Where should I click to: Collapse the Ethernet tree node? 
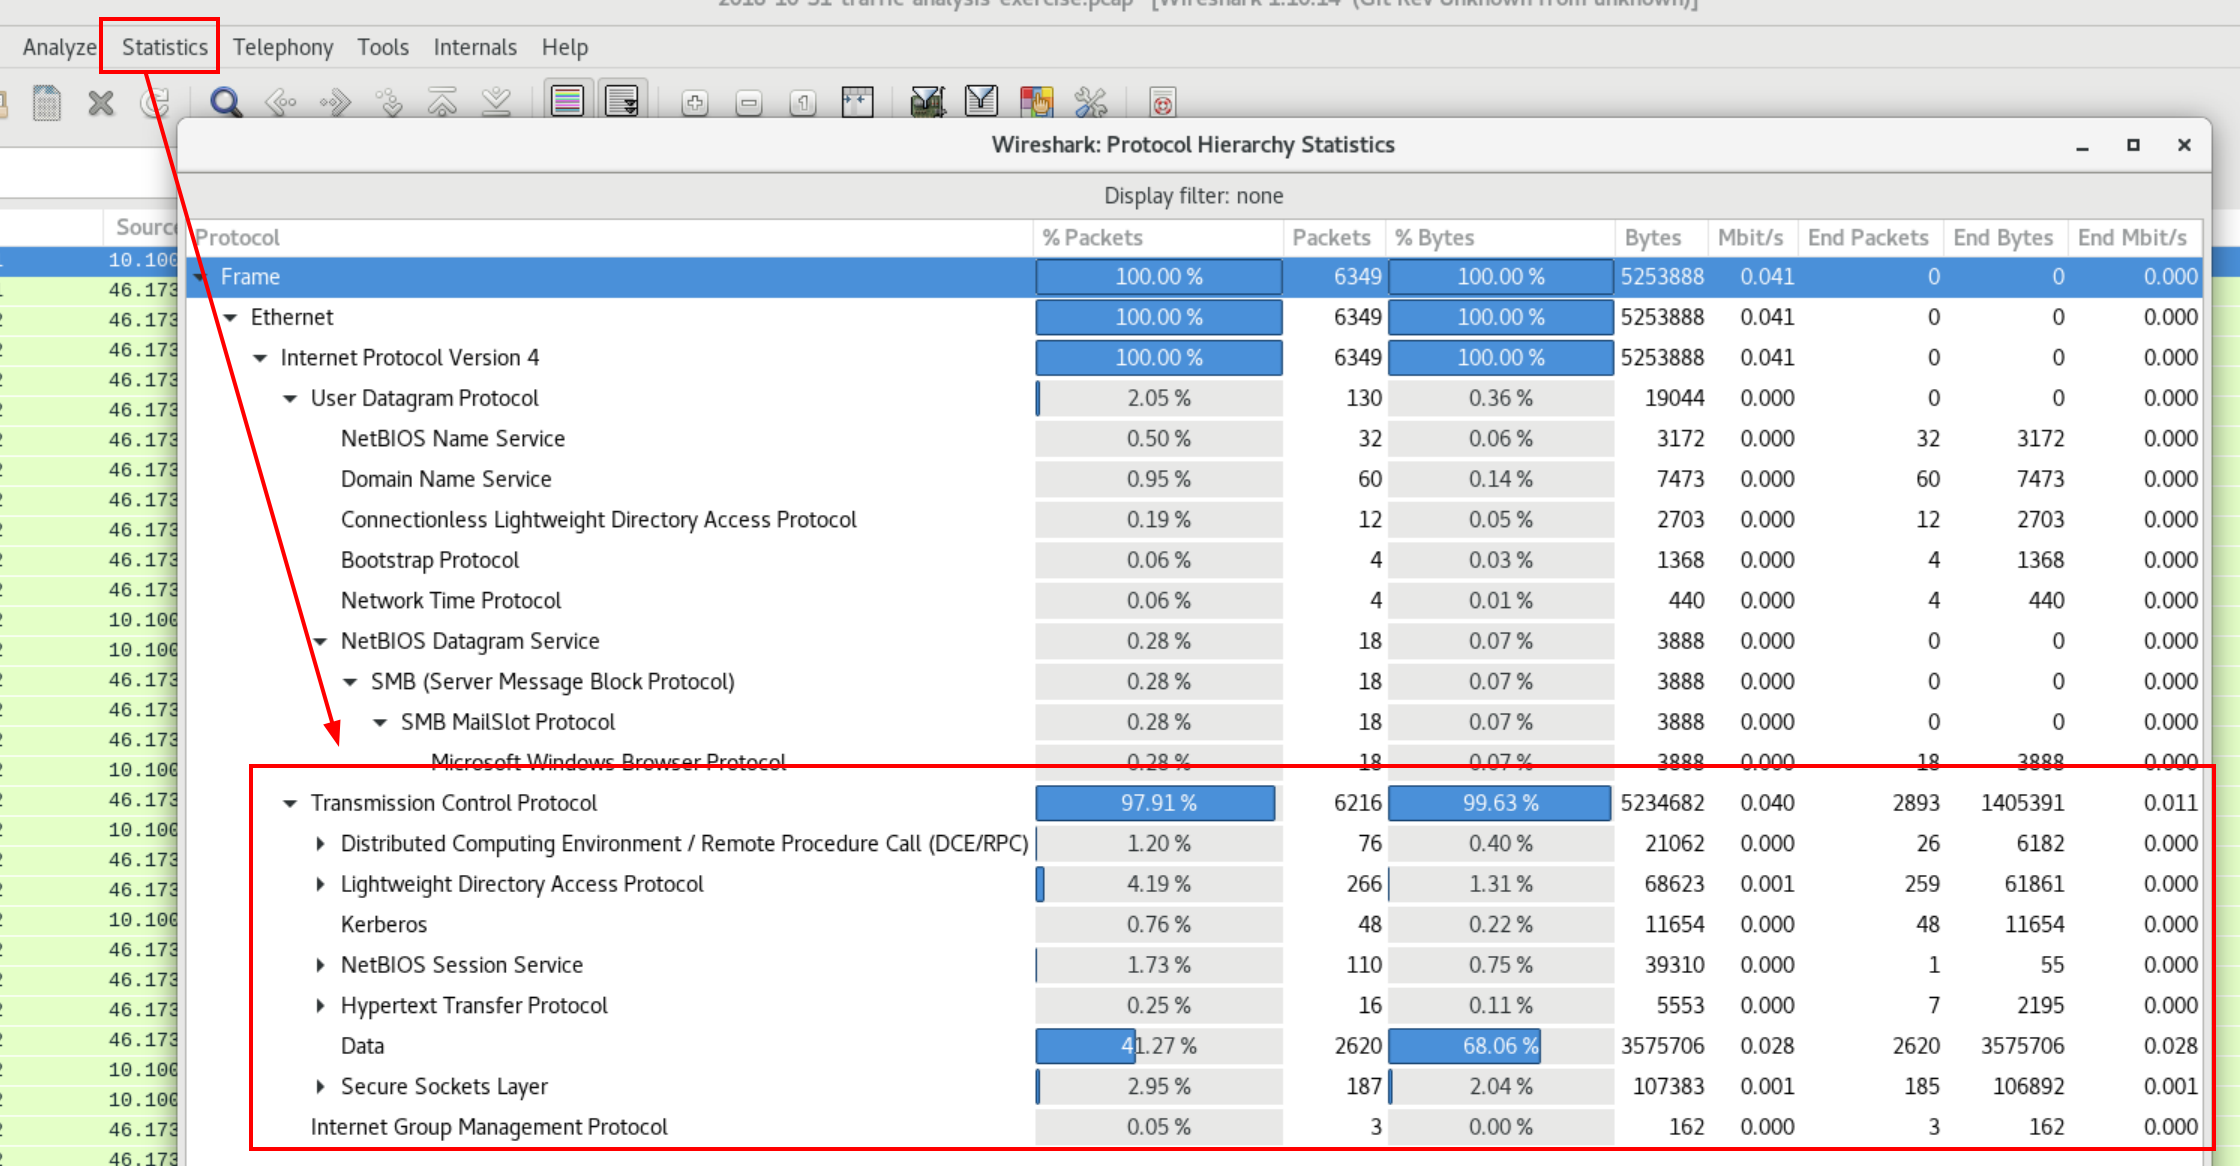click(x=230, y=317)
